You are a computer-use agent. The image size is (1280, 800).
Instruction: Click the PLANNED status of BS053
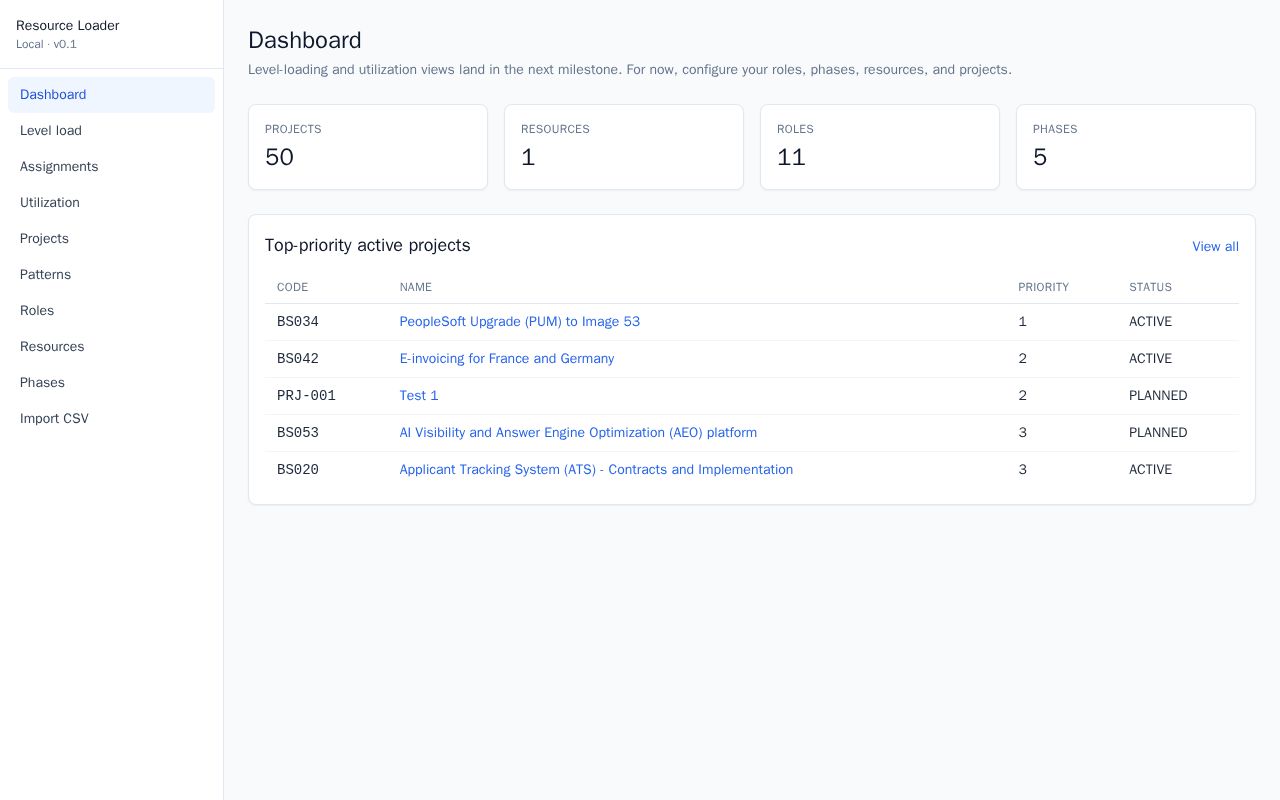pyautogui.click(x=1158, y=433)
